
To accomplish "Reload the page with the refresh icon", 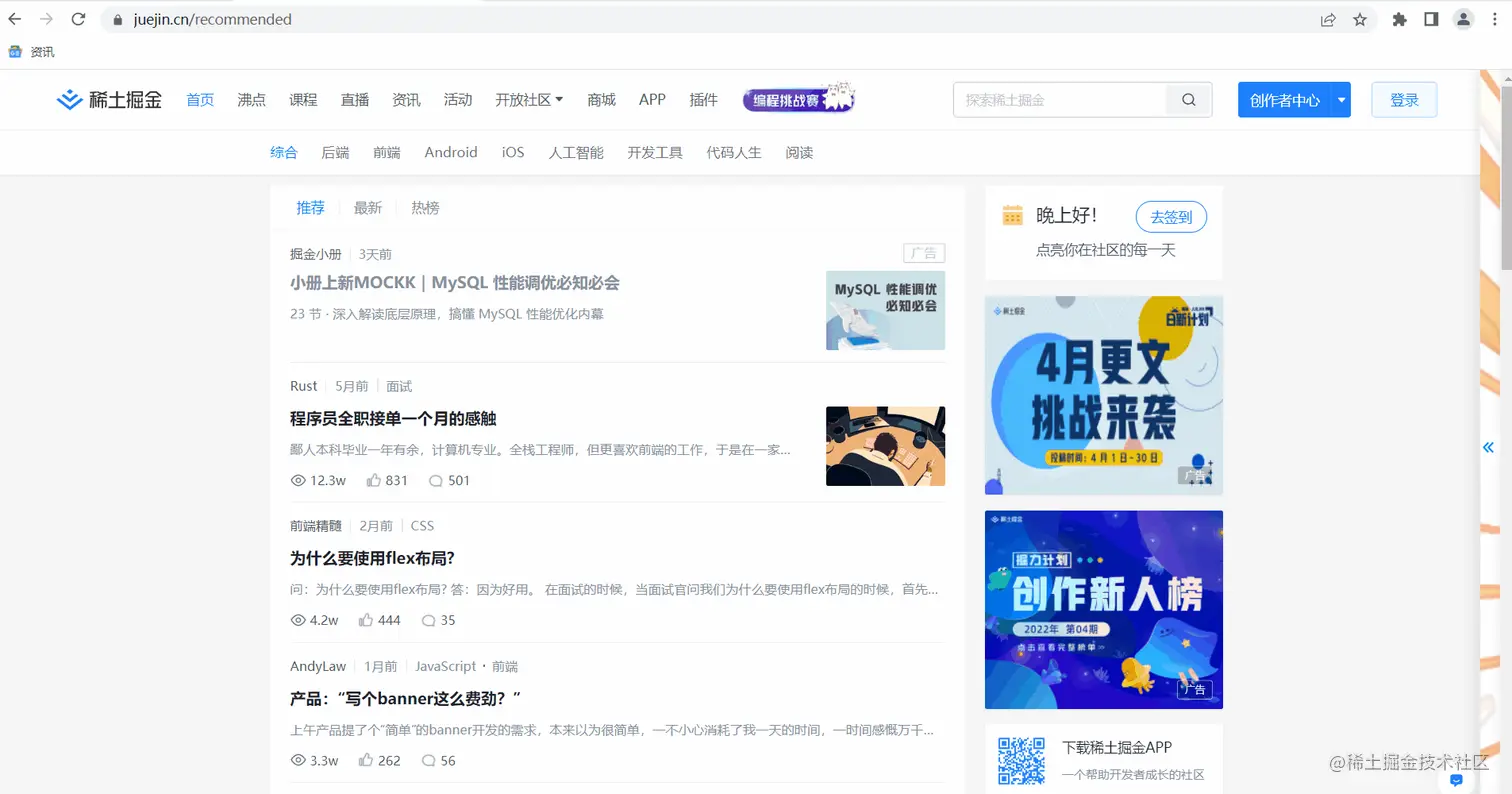I will 79,19.
